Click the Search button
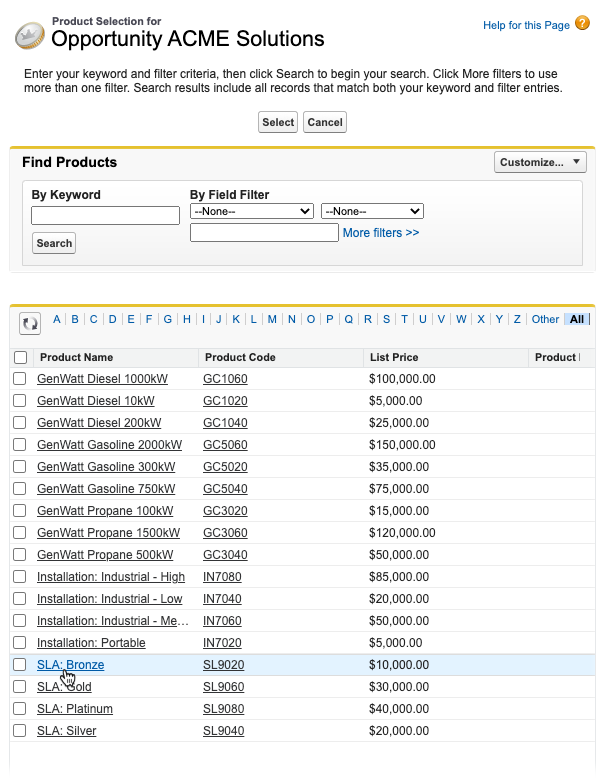Image resolution: width=605 pixels, height=781 pixels. tap(54, 243)
